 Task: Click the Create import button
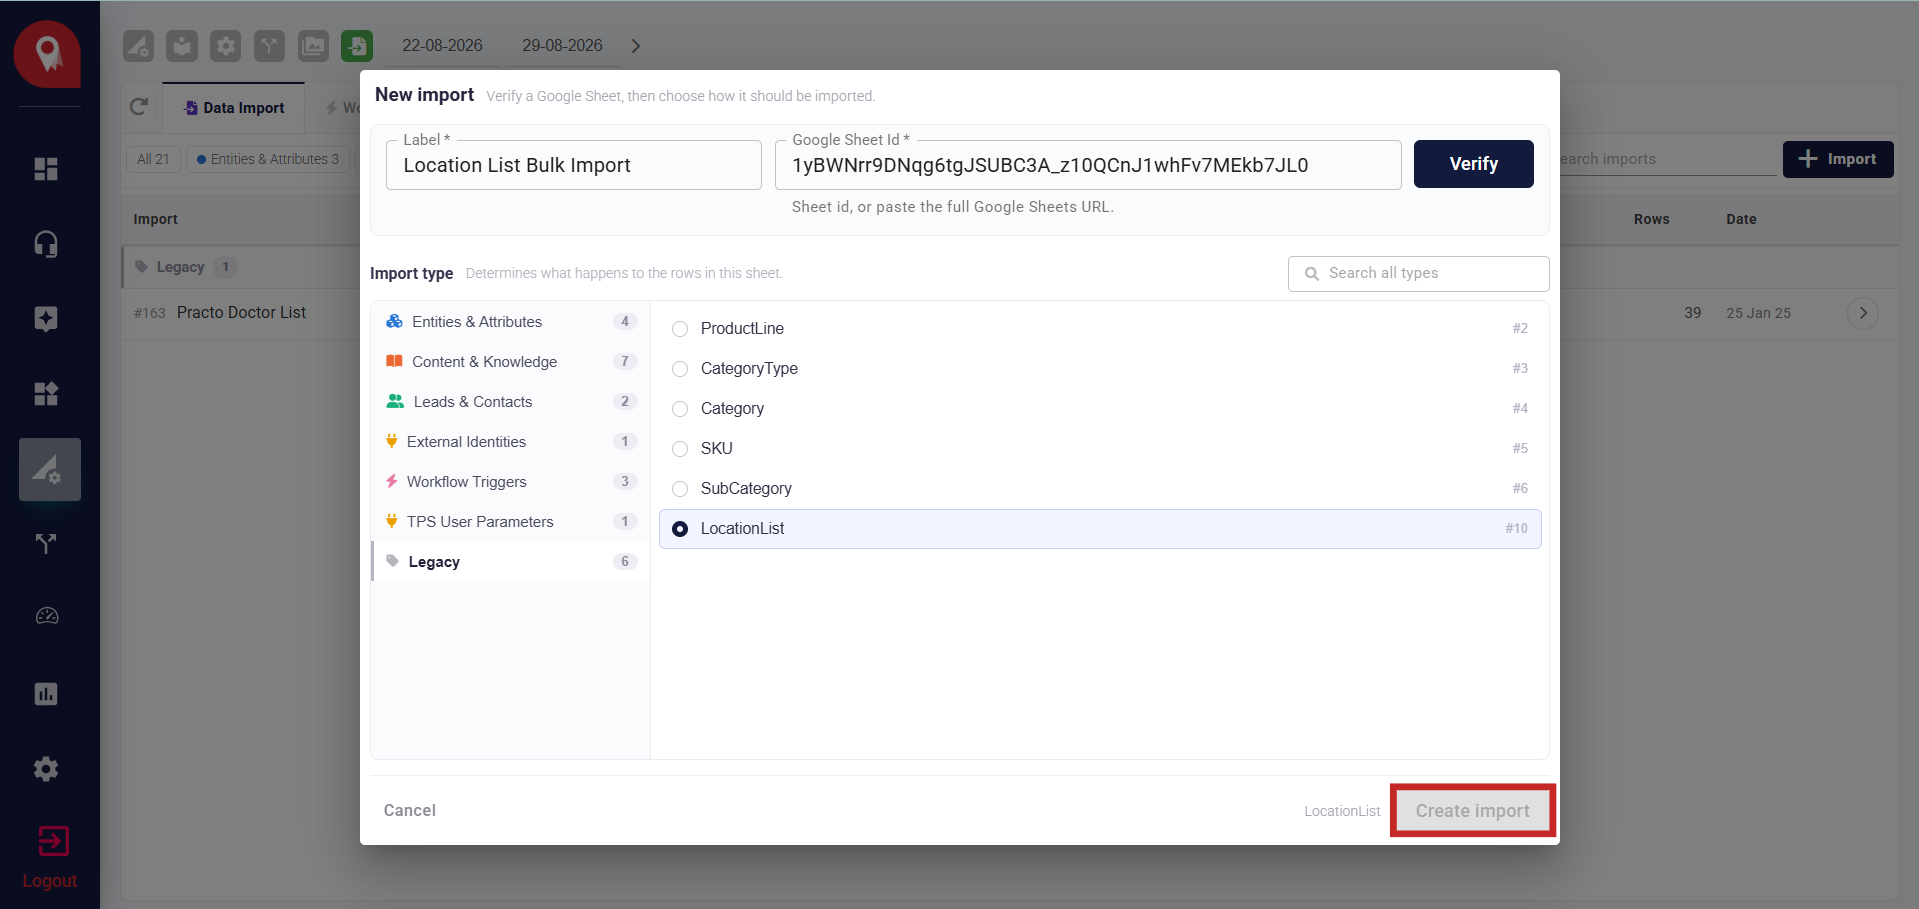1472,810
